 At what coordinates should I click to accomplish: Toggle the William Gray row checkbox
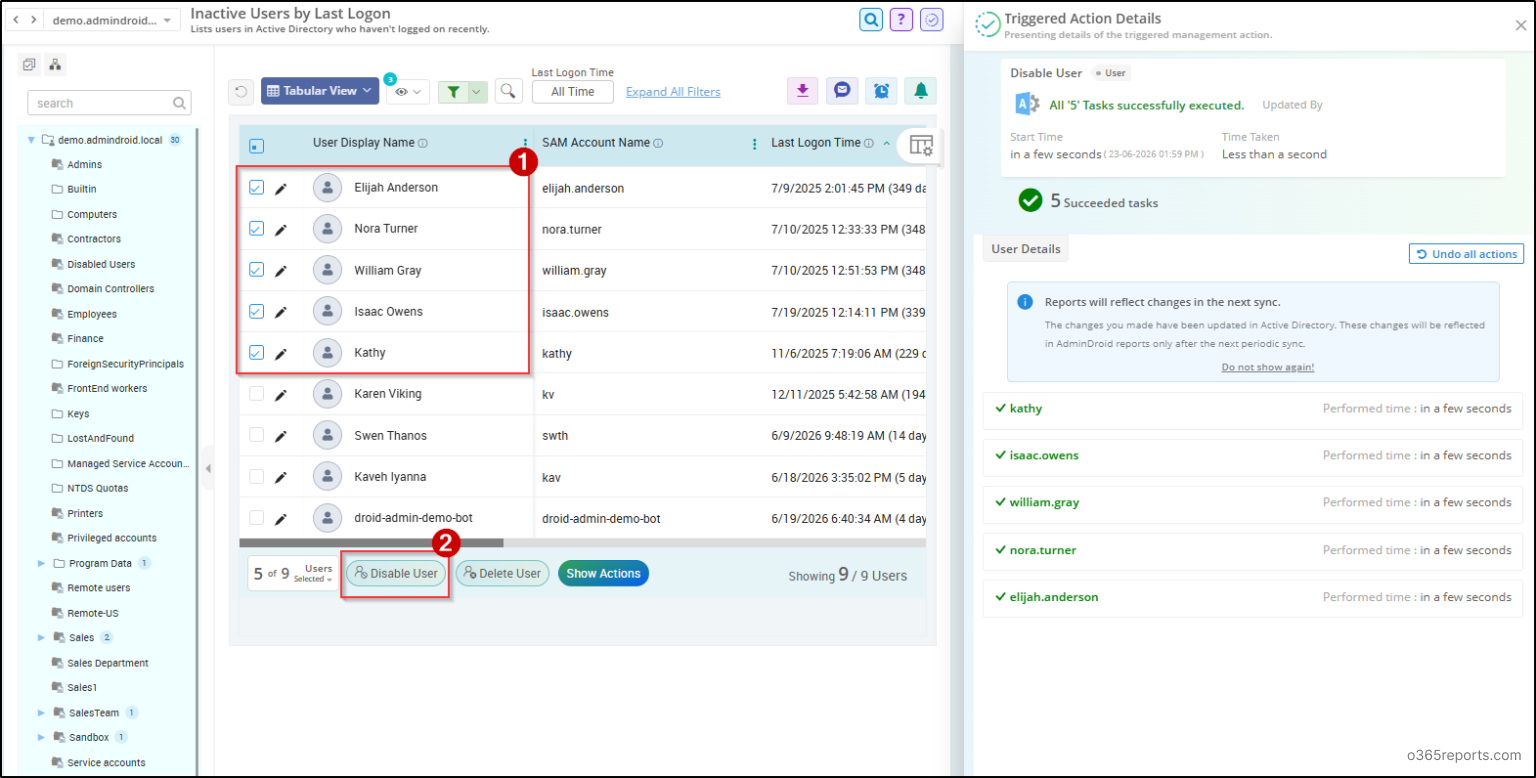pos(256,270)
